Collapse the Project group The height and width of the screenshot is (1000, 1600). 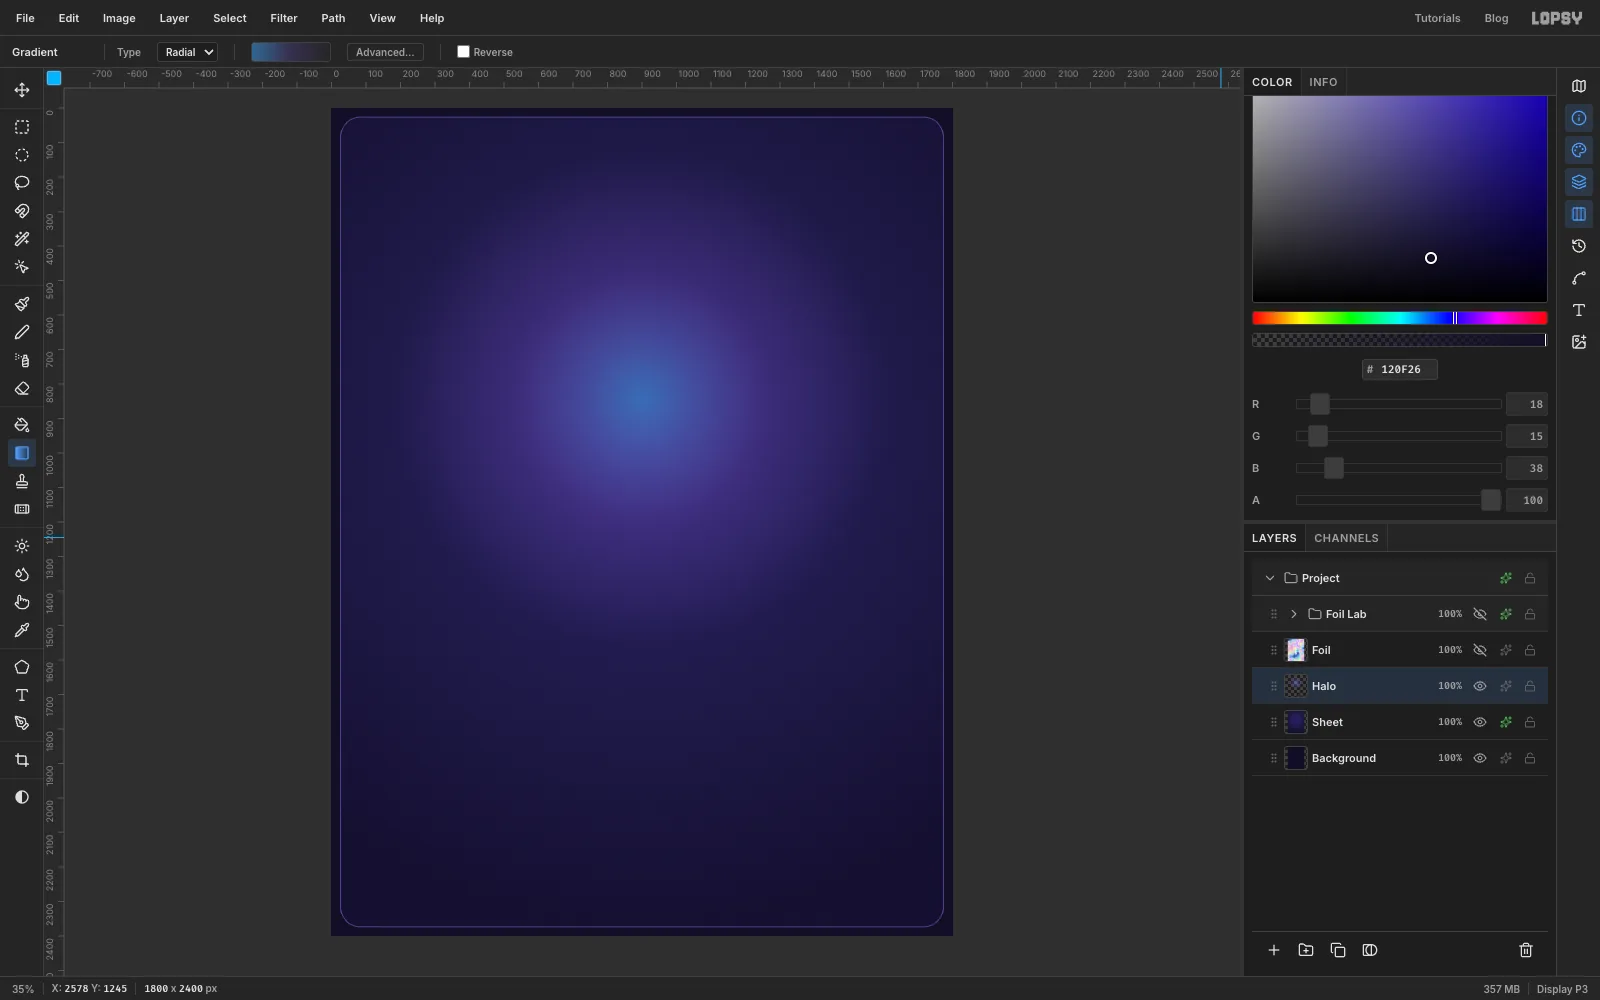coord(1270,578)
